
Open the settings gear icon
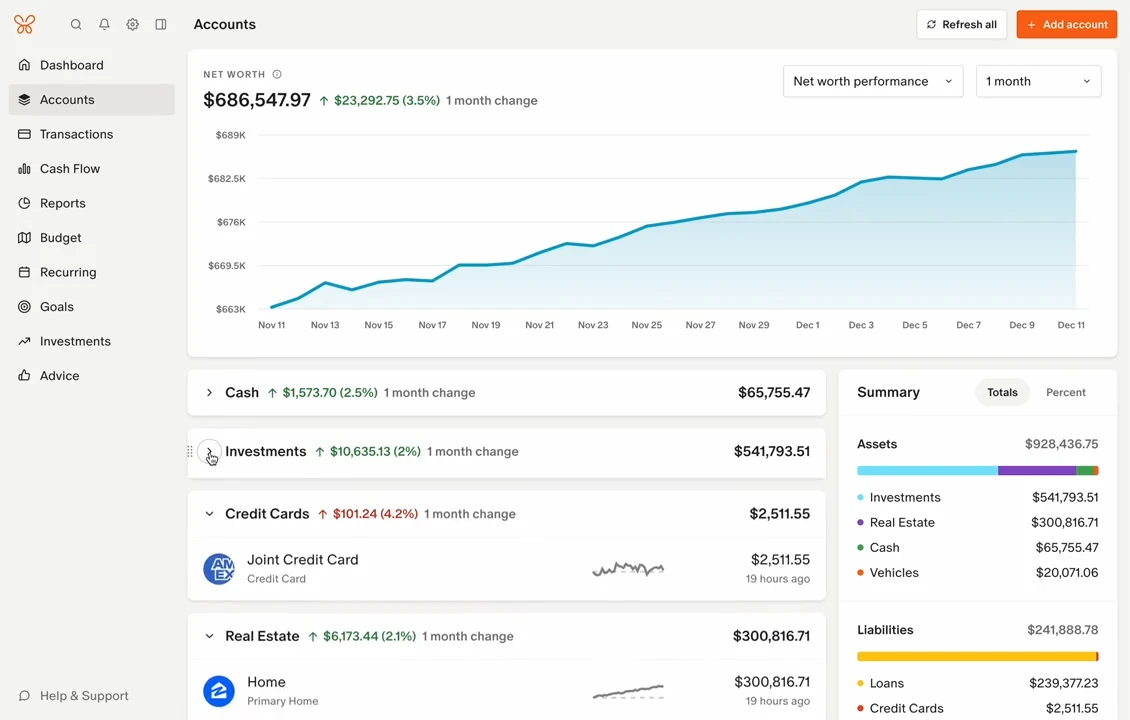(133, 25)
